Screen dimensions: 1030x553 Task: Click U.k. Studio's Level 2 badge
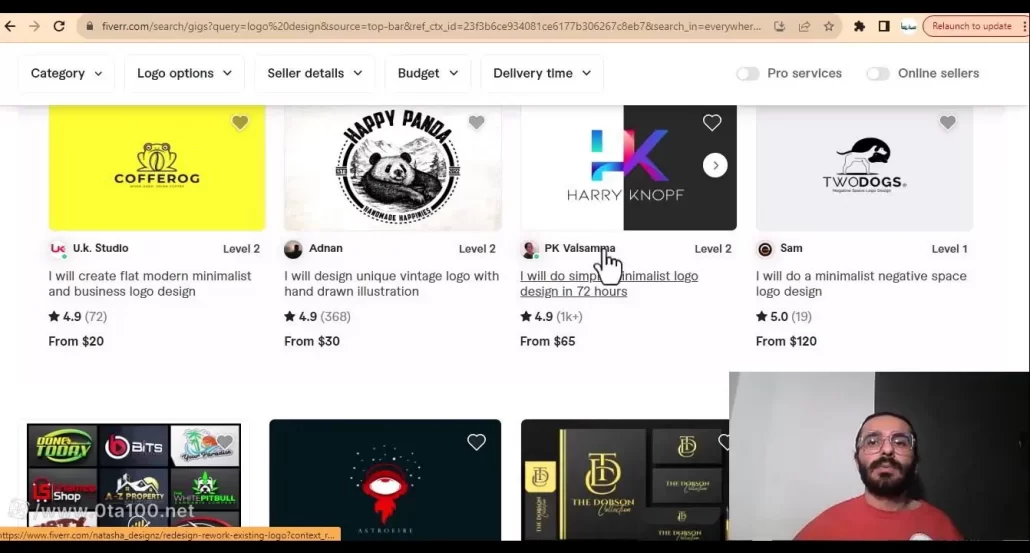(x=241, y=249)
